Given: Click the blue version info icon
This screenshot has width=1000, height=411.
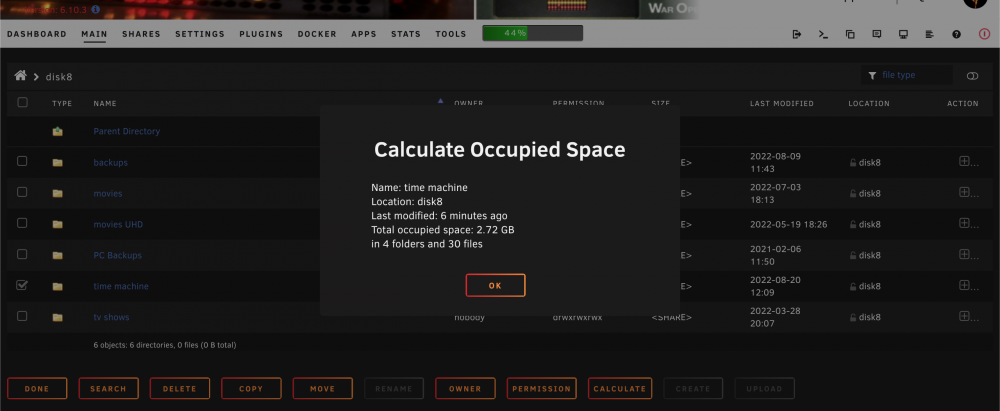Looking at the screenshot, I should 95,10.
